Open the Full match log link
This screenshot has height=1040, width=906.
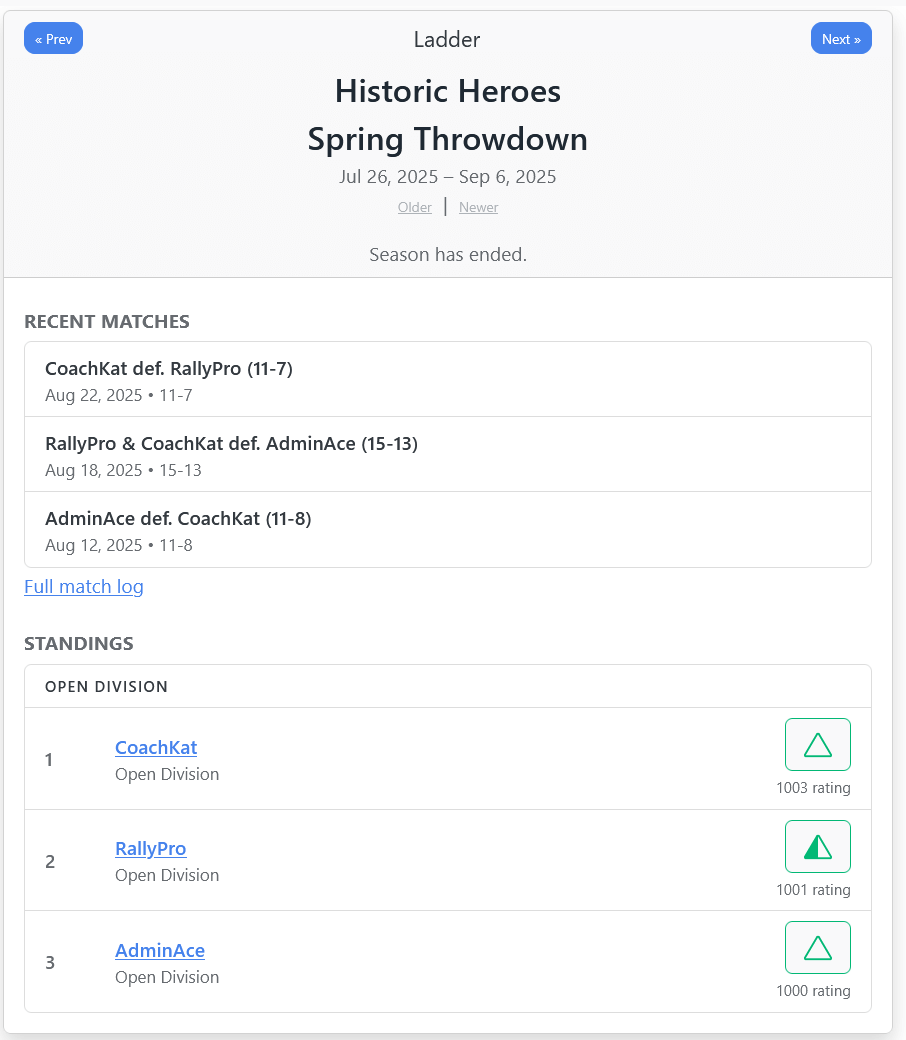click(84, 587)
